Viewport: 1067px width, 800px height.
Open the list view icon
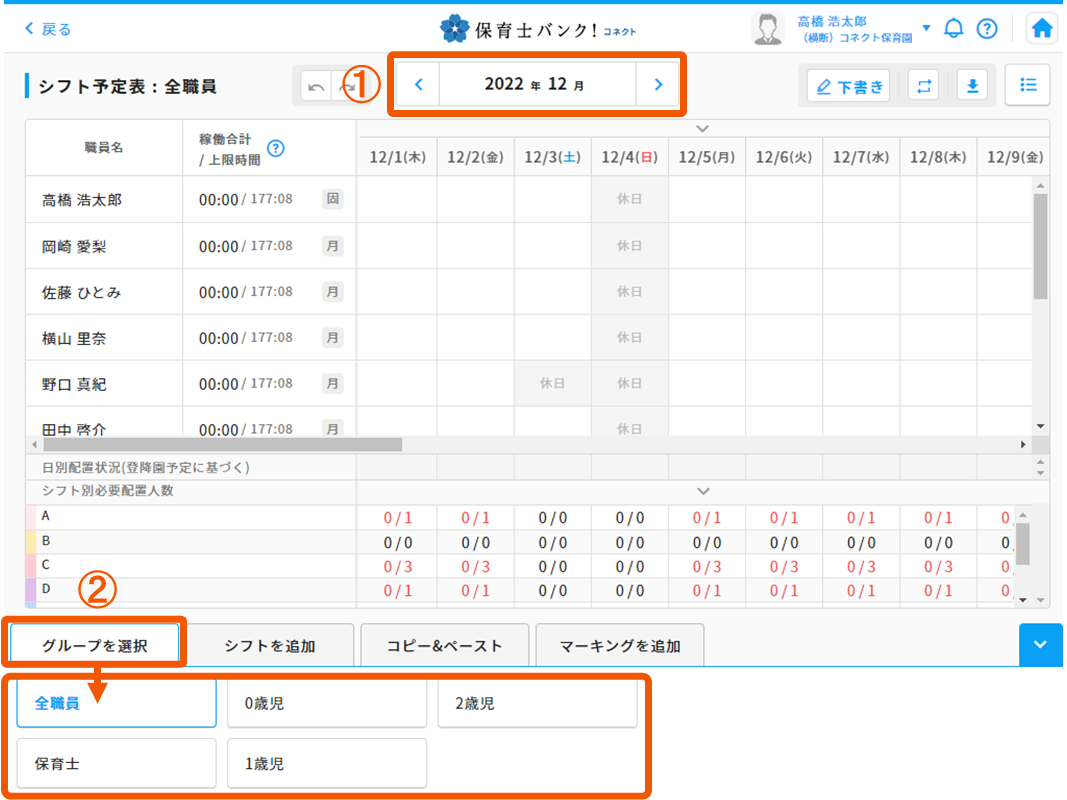[x=1027, y=86]
